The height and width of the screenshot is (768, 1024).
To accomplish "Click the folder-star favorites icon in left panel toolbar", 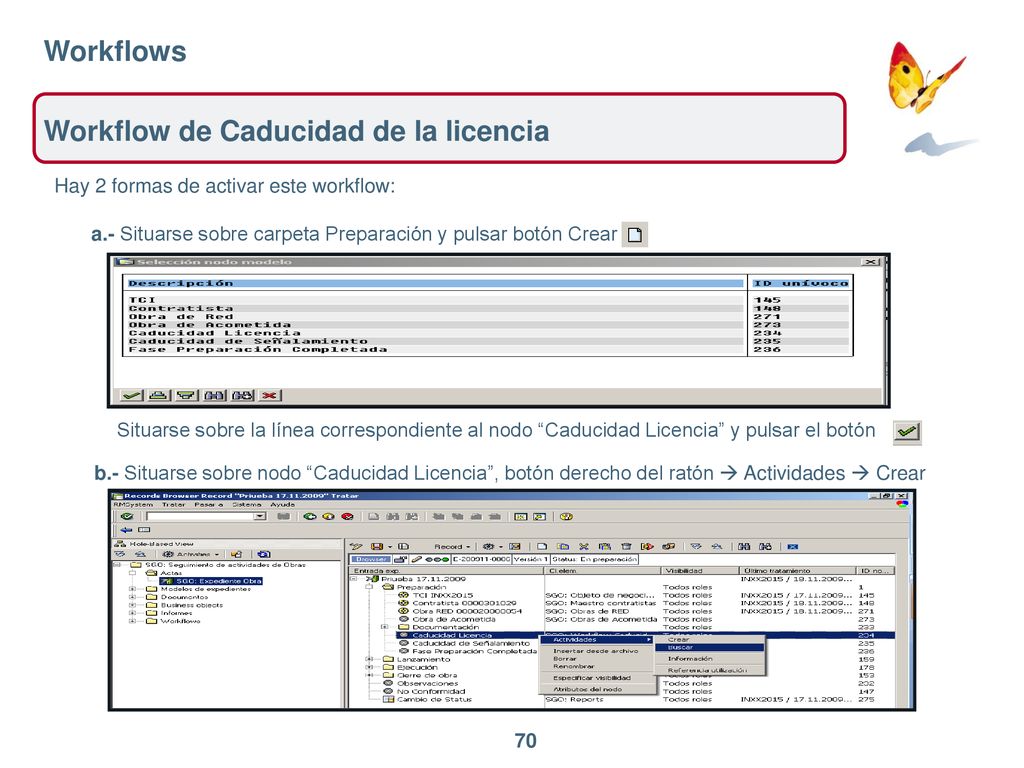I will [x=236, y=554].
